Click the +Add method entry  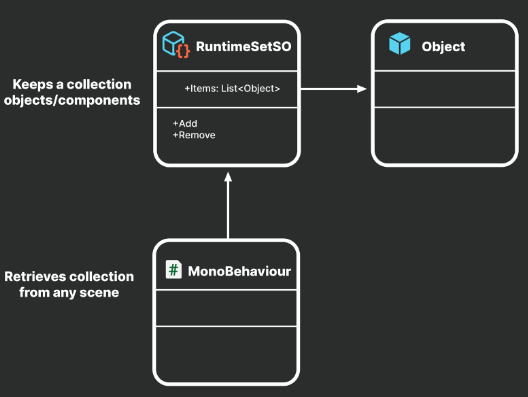[185, 124]
